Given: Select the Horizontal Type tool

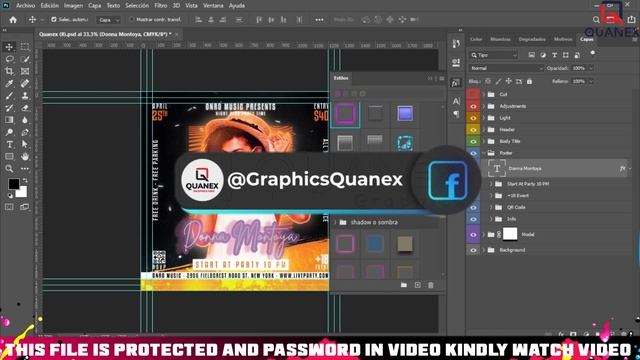Looking at the screenshot, I should point(9,144).
